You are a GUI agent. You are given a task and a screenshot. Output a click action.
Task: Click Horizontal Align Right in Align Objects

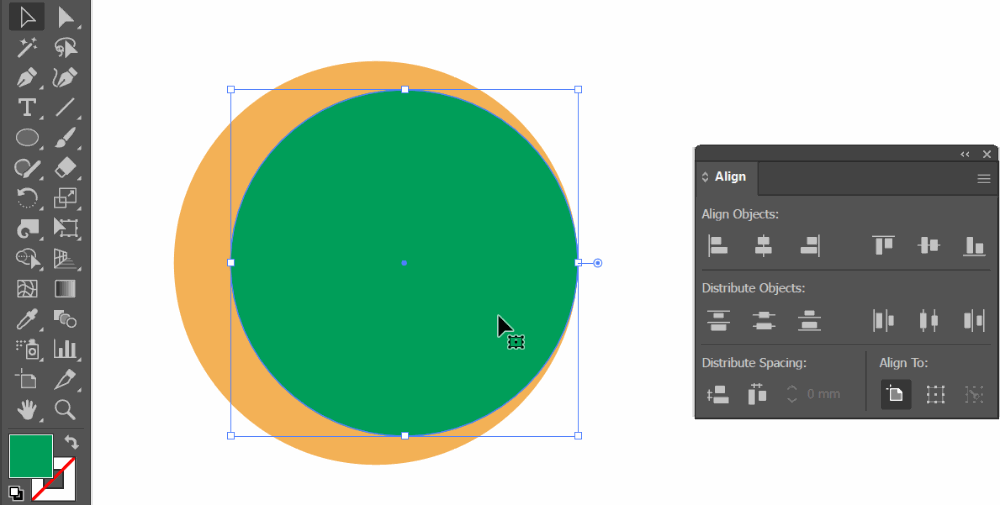pyautogui.click(x=810, y=245)
